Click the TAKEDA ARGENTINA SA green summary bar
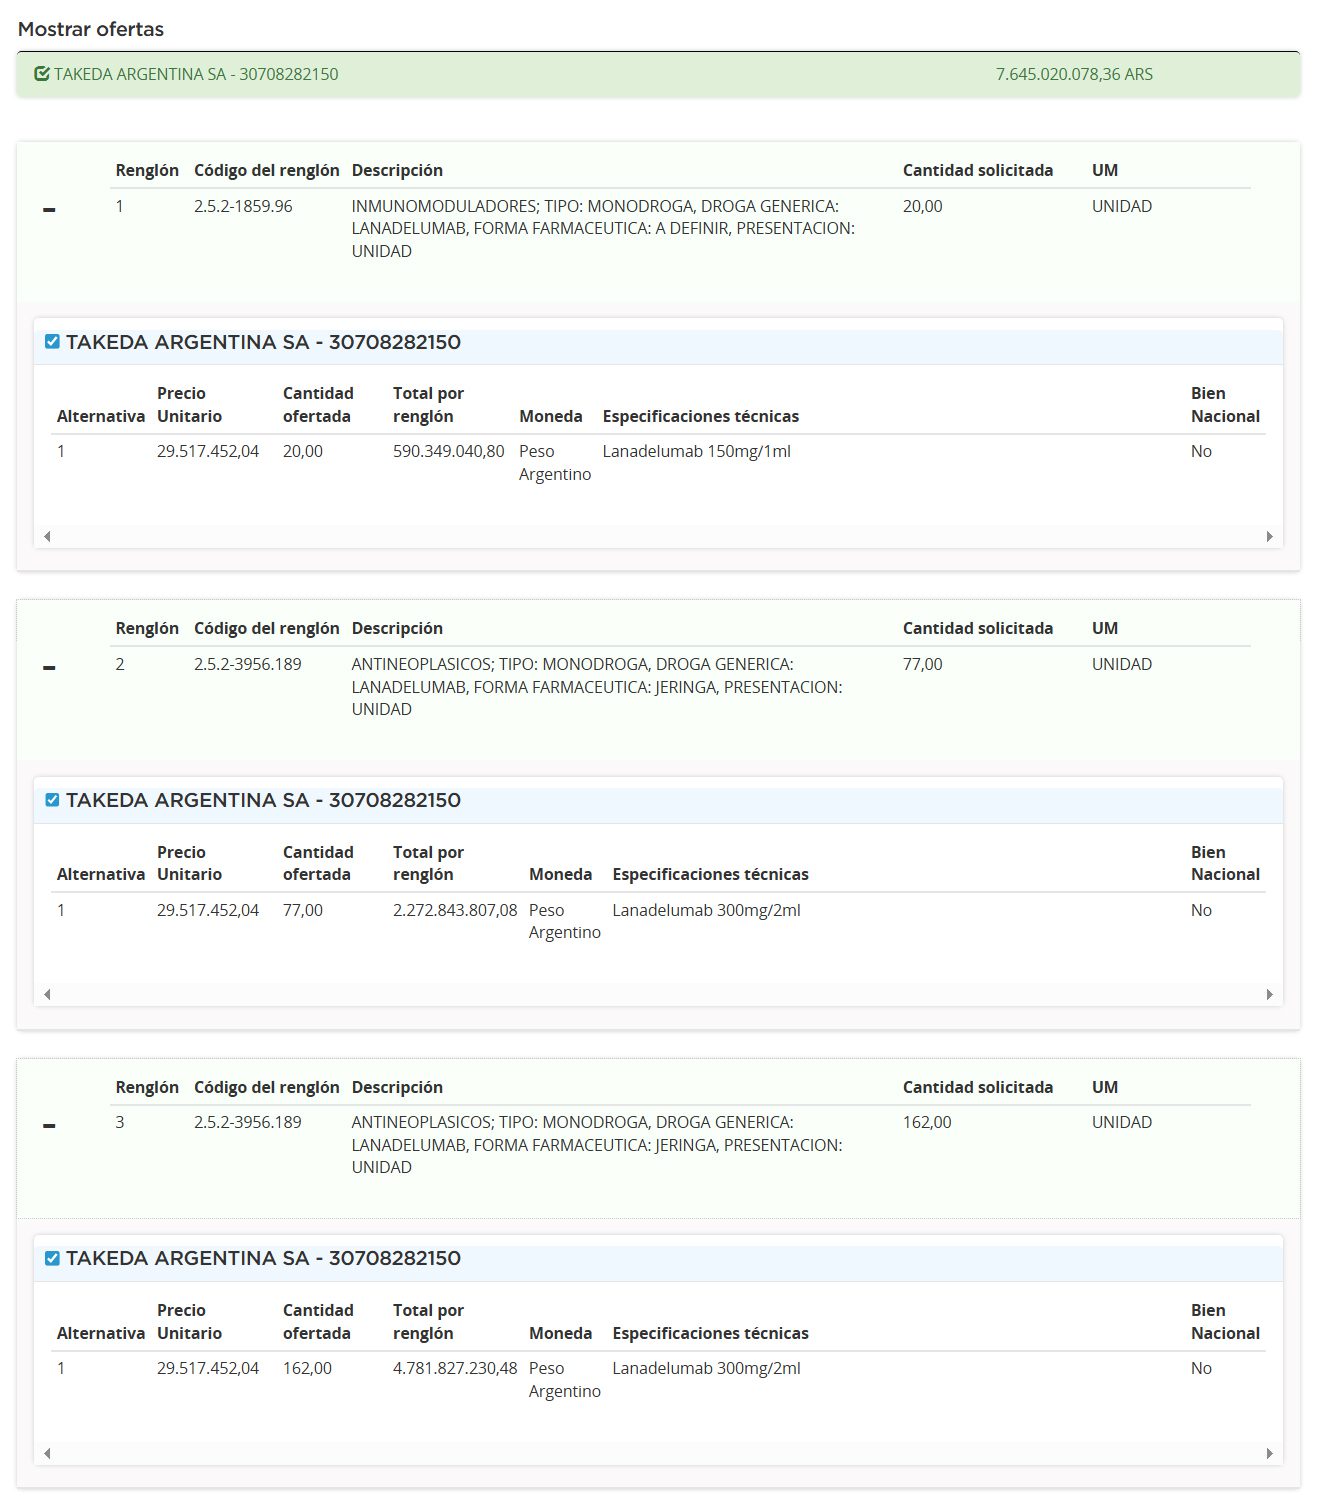This screenshot has height=1507, width=1322. (x=600, y=74)
